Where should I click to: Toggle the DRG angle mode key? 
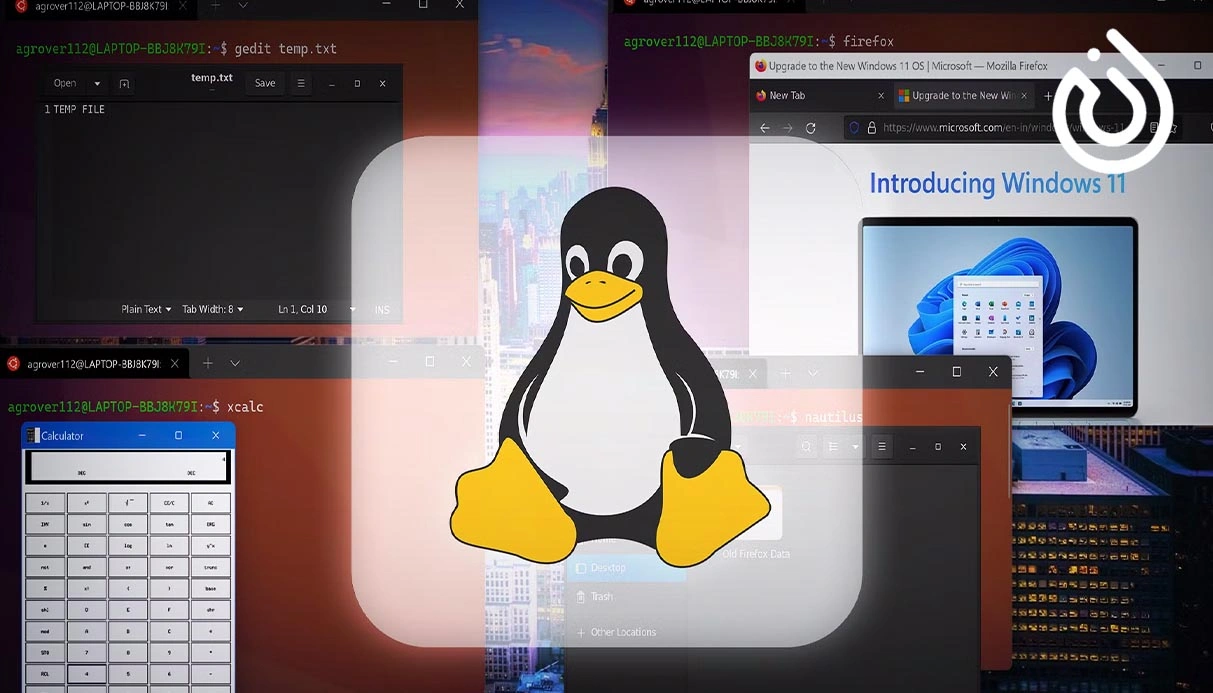pos(210,524)
